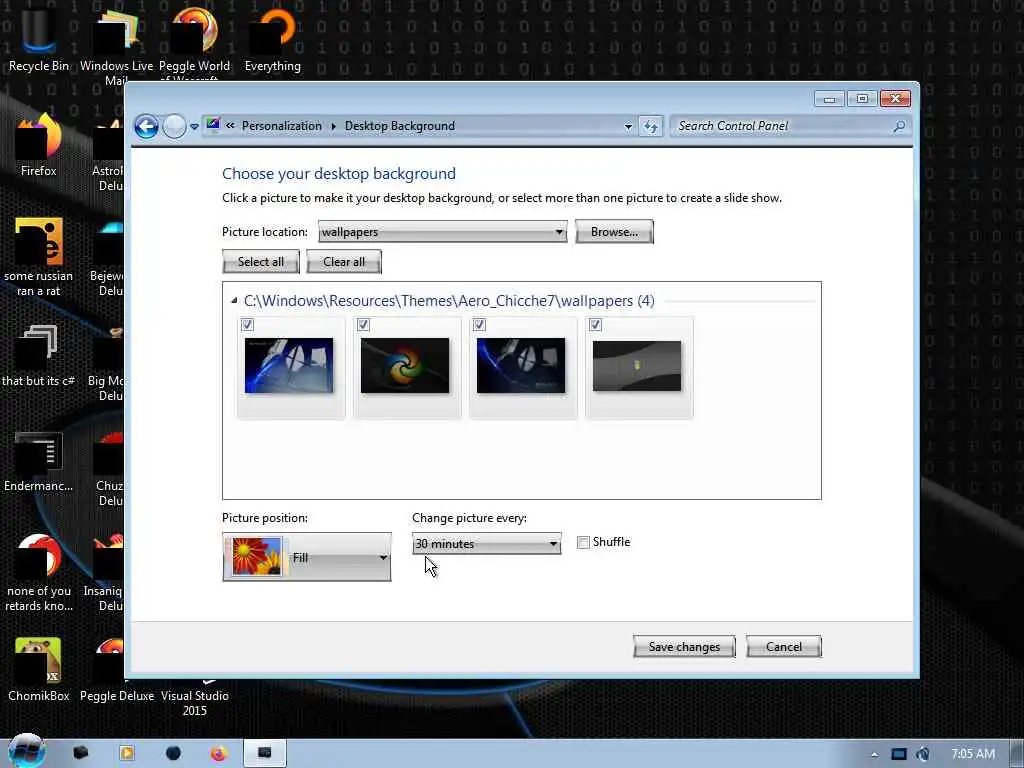Open 'some russian ran a rat' icon

pyautogui.click(x=39, y=257)
